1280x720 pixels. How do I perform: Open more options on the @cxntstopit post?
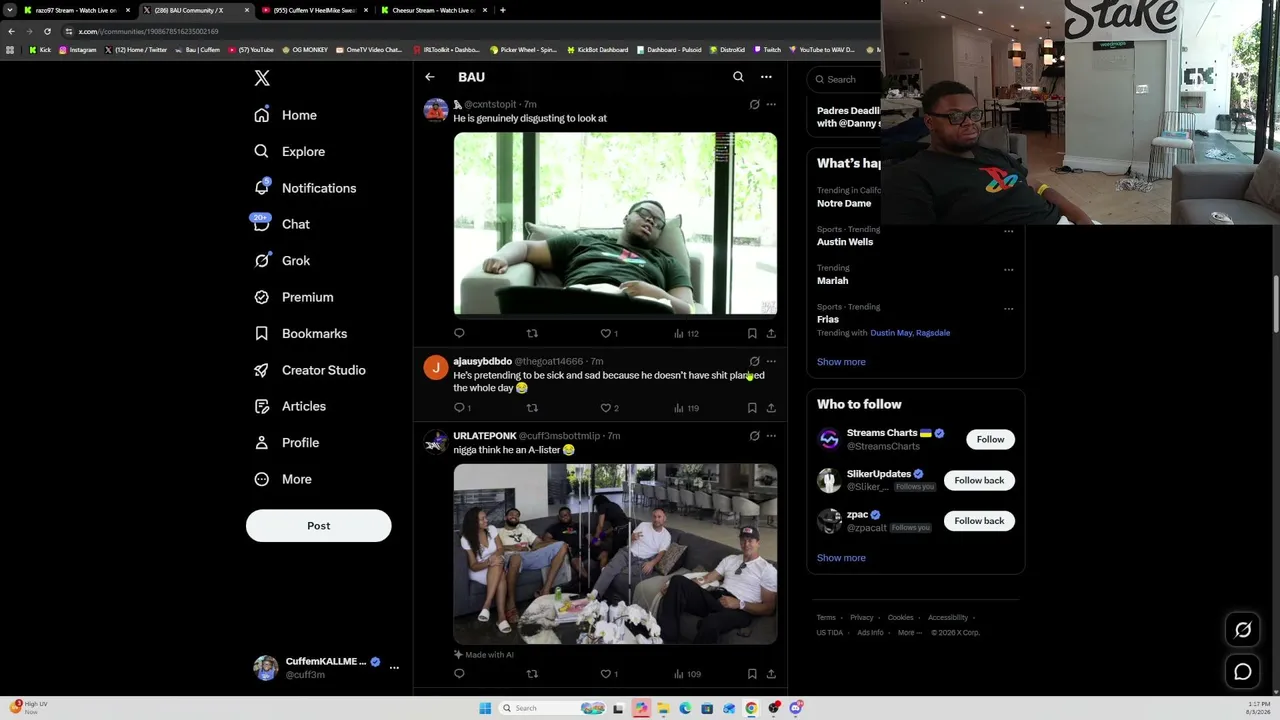771,104
